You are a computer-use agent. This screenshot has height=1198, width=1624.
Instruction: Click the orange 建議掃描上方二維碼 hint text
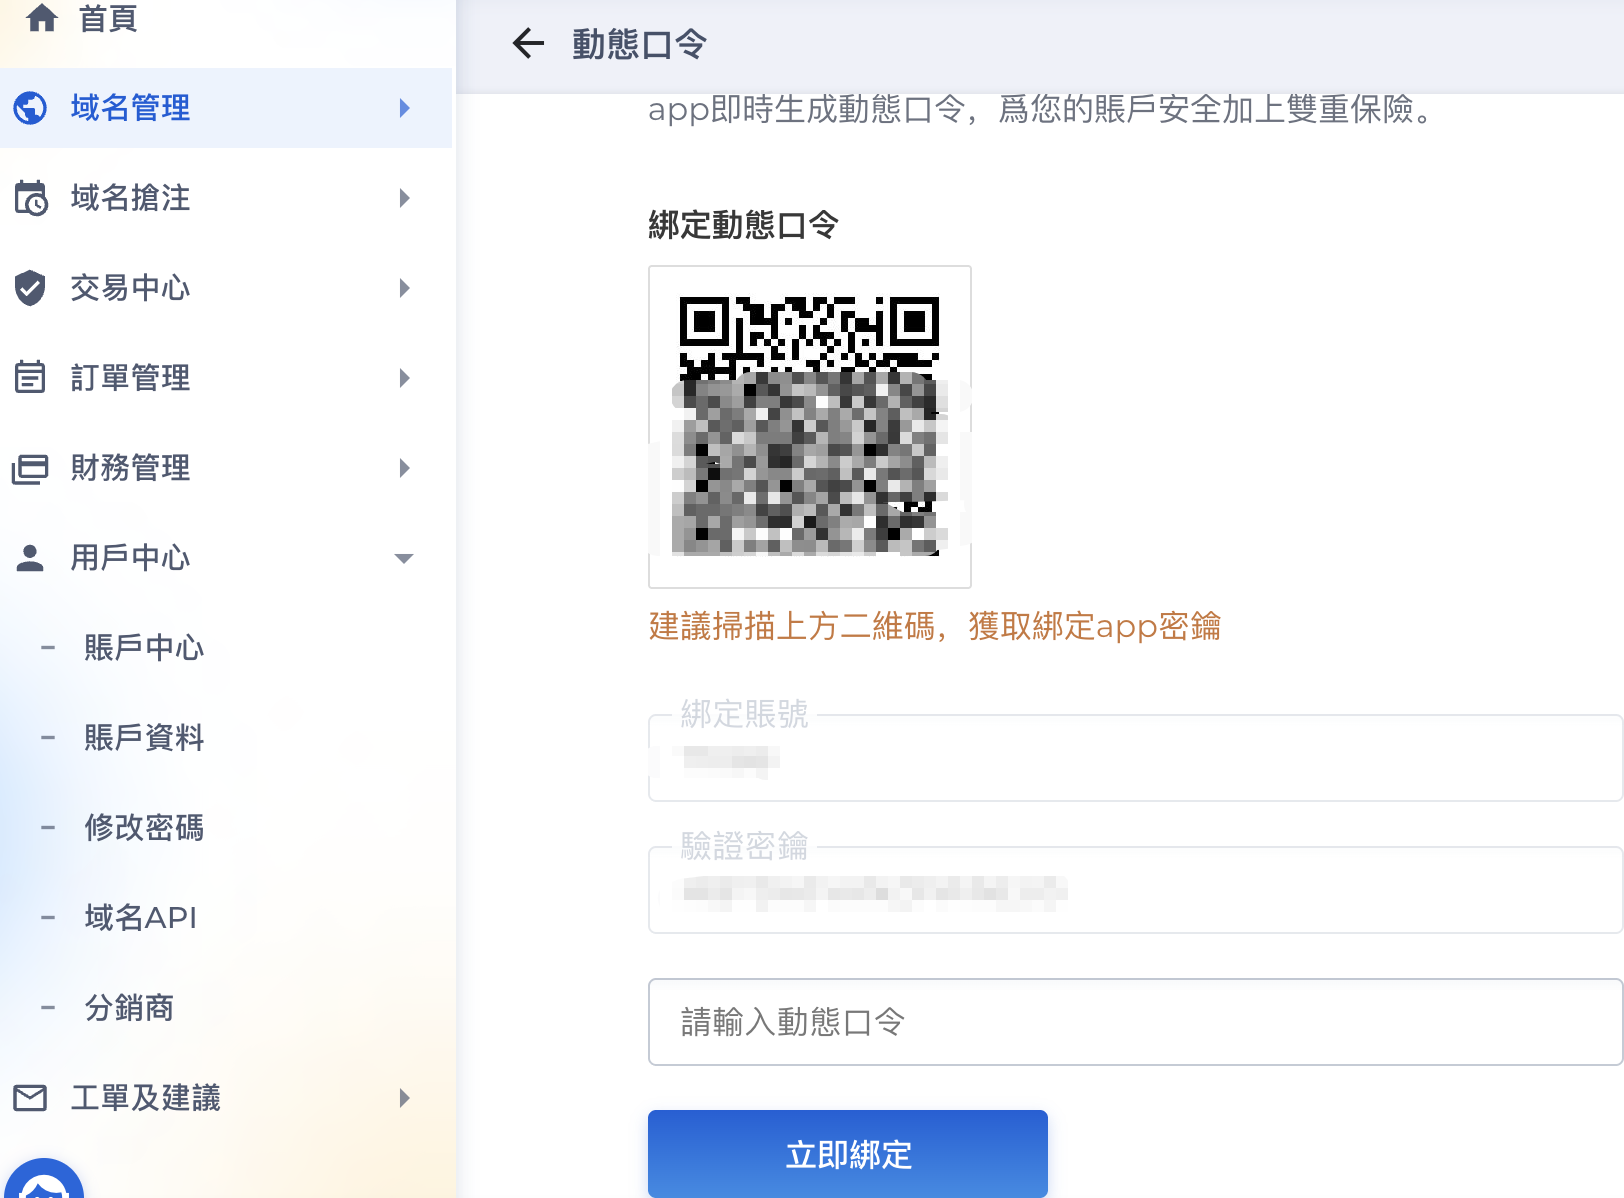935,626
